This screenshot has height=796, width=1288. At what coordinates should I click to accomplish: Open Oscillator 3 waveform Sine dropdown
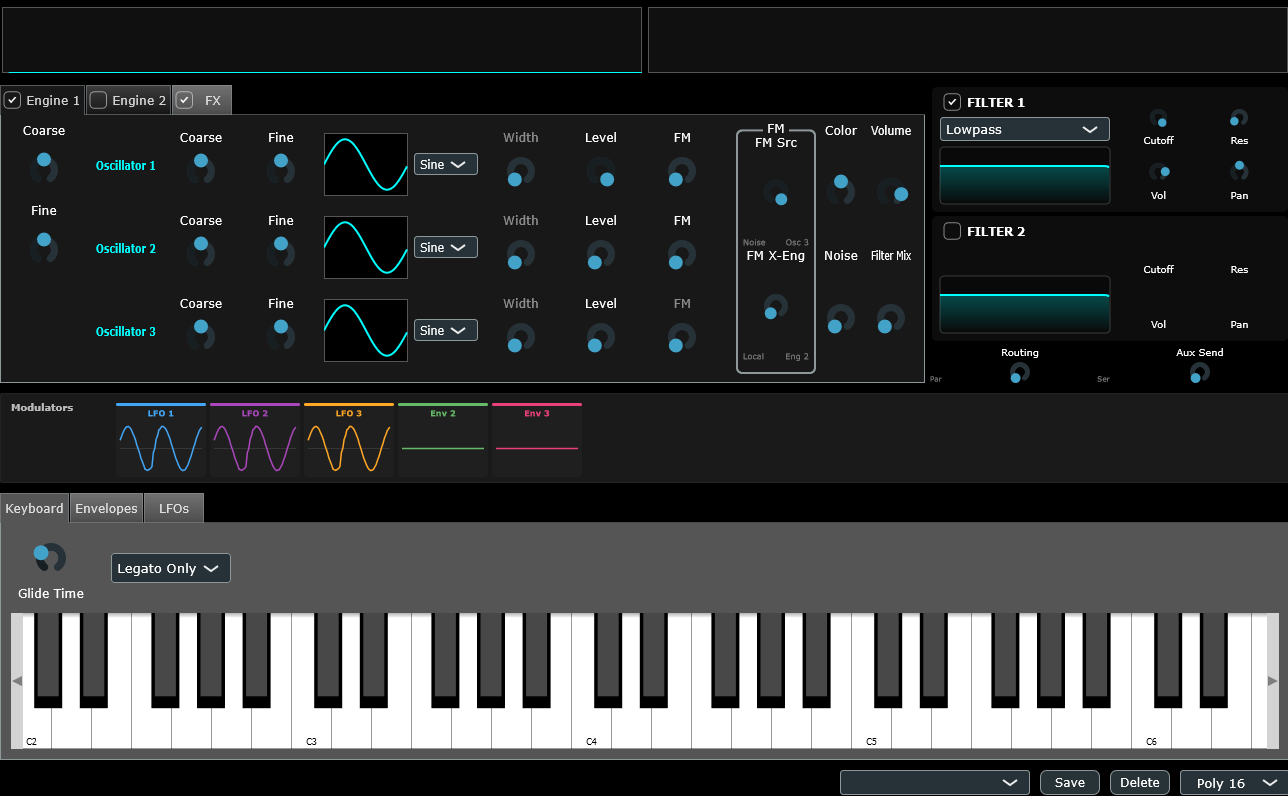click(446, 330)
